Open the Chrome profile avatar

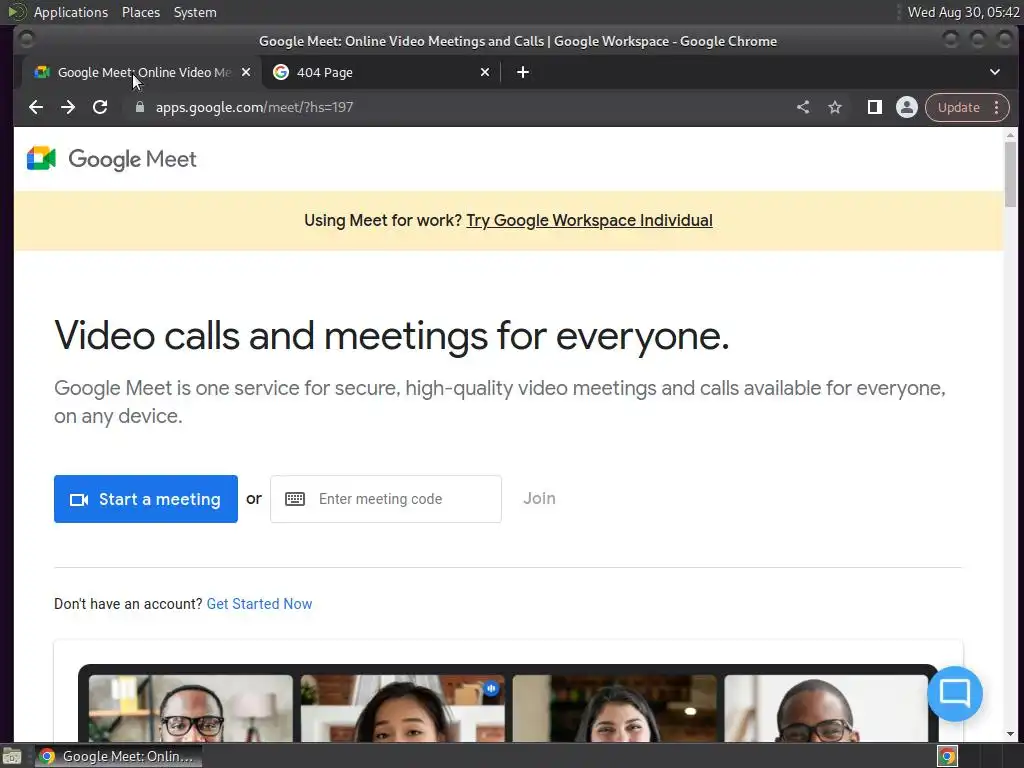click(x=906, y=107)
